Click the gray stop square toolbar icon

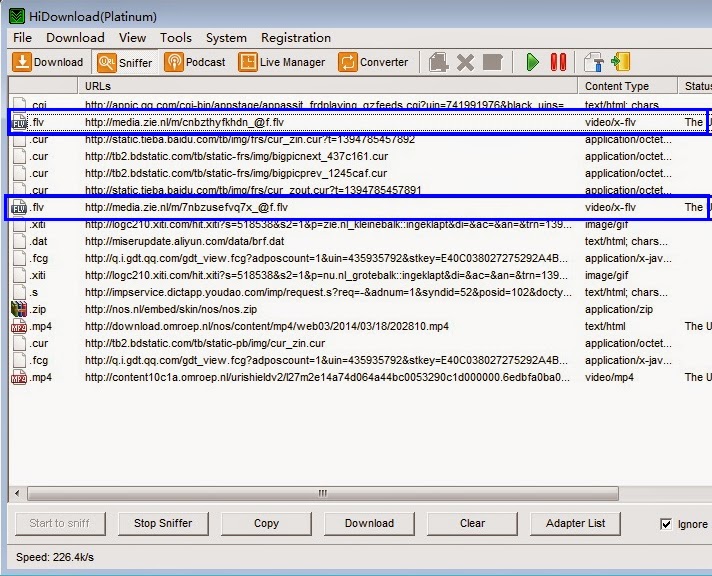click(x=493, y=62)
